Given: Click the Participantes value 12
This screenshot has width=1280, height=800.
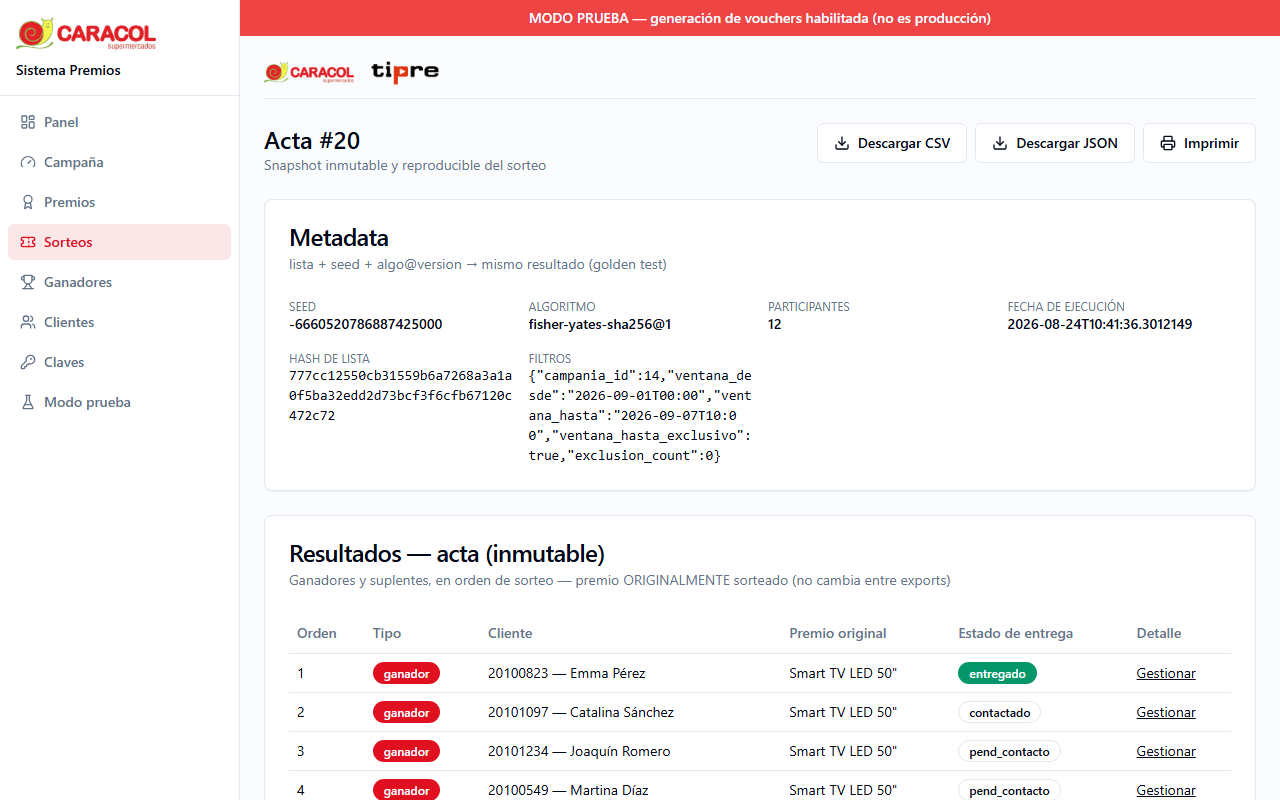Looking at the screenshot, I should [x=775, y=324].
